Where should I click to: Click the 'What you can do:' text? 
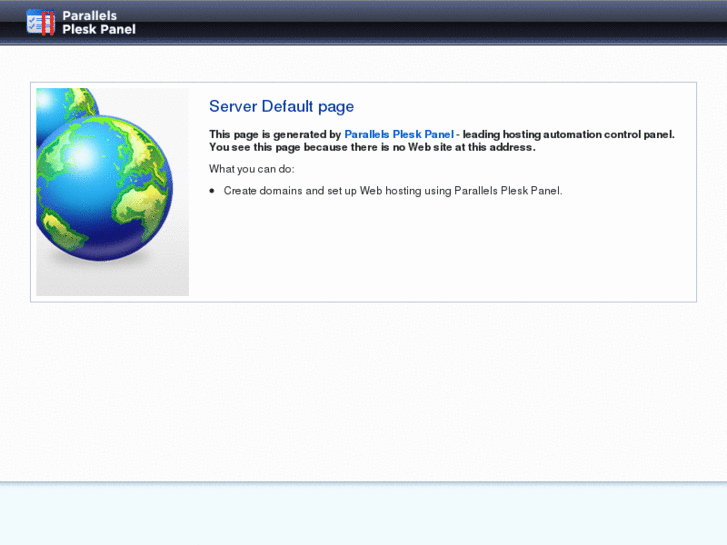pos(251,168)
